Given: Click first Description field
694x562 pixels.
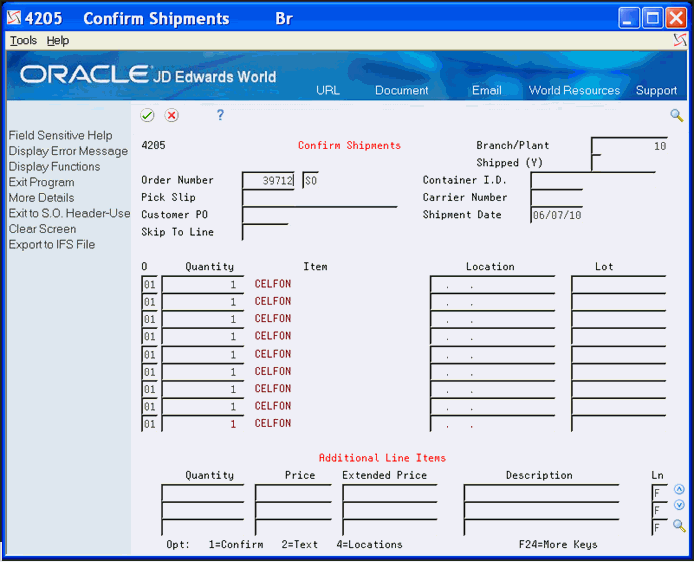Looking at the screenshot, I should tap(541, 493).
